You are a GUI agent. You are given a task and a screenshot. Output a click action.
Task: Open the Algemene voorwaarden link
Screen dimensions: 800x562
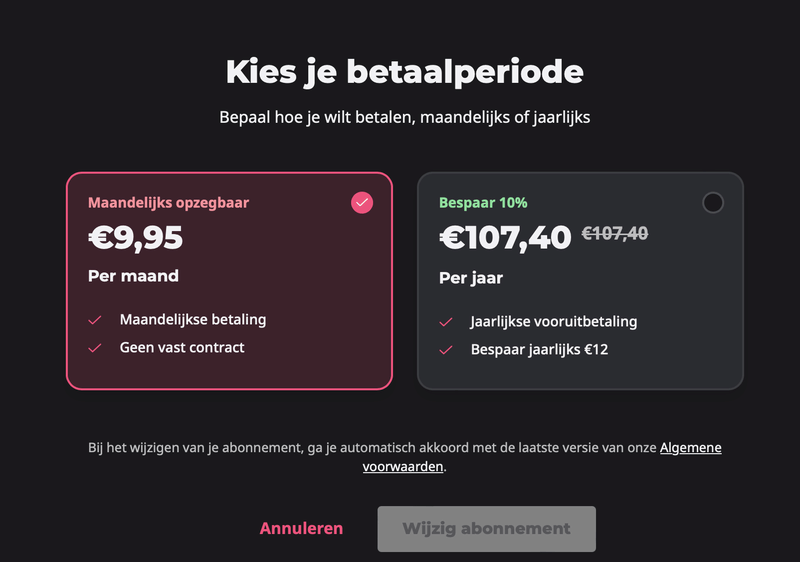pos(690,448)
